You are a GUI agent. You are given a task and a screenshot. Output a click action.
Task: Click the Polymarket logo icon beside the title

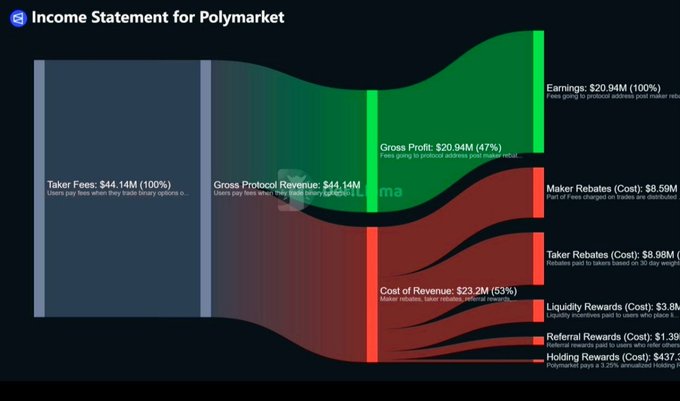click(18, 18)
